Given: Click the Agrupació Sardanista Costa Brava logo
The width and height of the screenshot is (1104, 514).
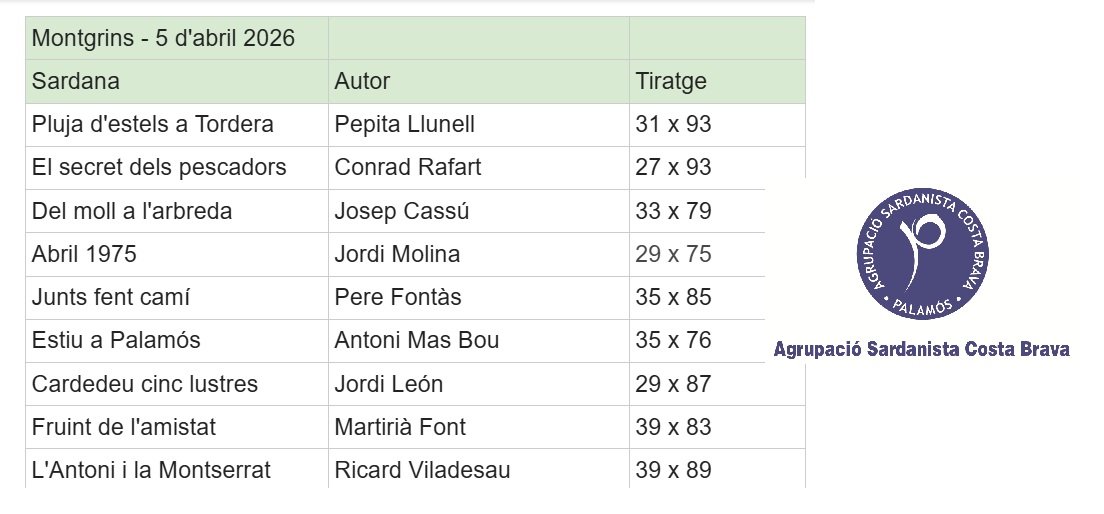Looking at the screenshot, I should pyautogui.click(x=921, y=255).
